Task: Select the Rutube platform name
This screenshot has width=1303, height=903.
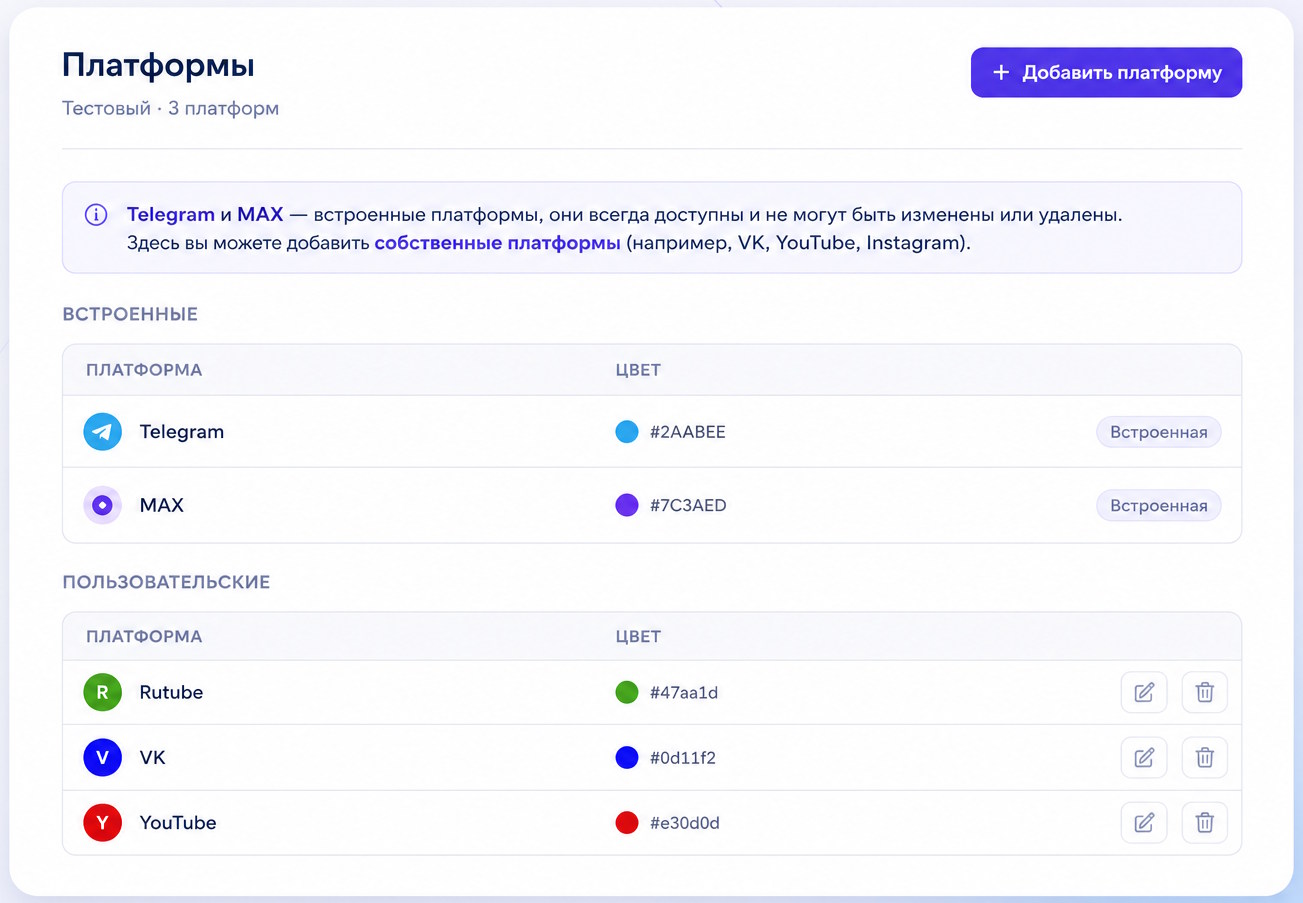Action: point(171,692)
